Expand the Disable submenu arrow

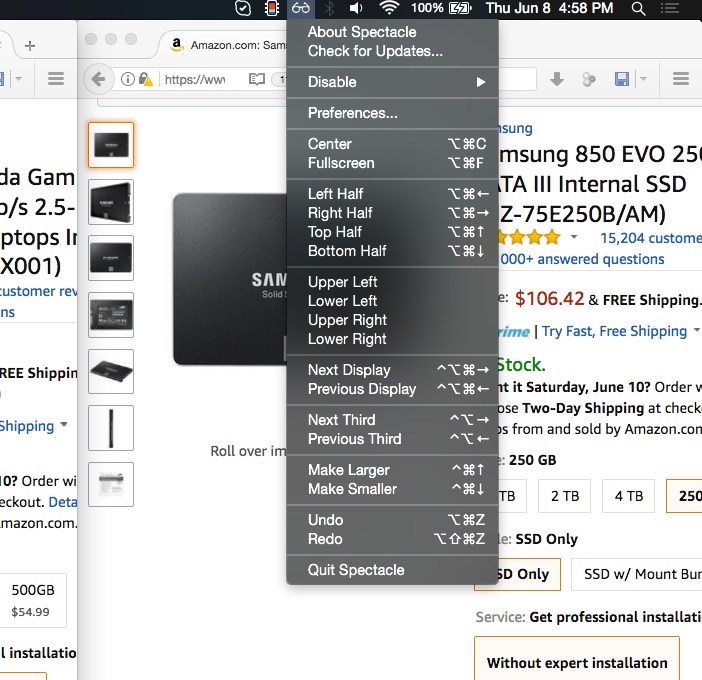point(481,82)
